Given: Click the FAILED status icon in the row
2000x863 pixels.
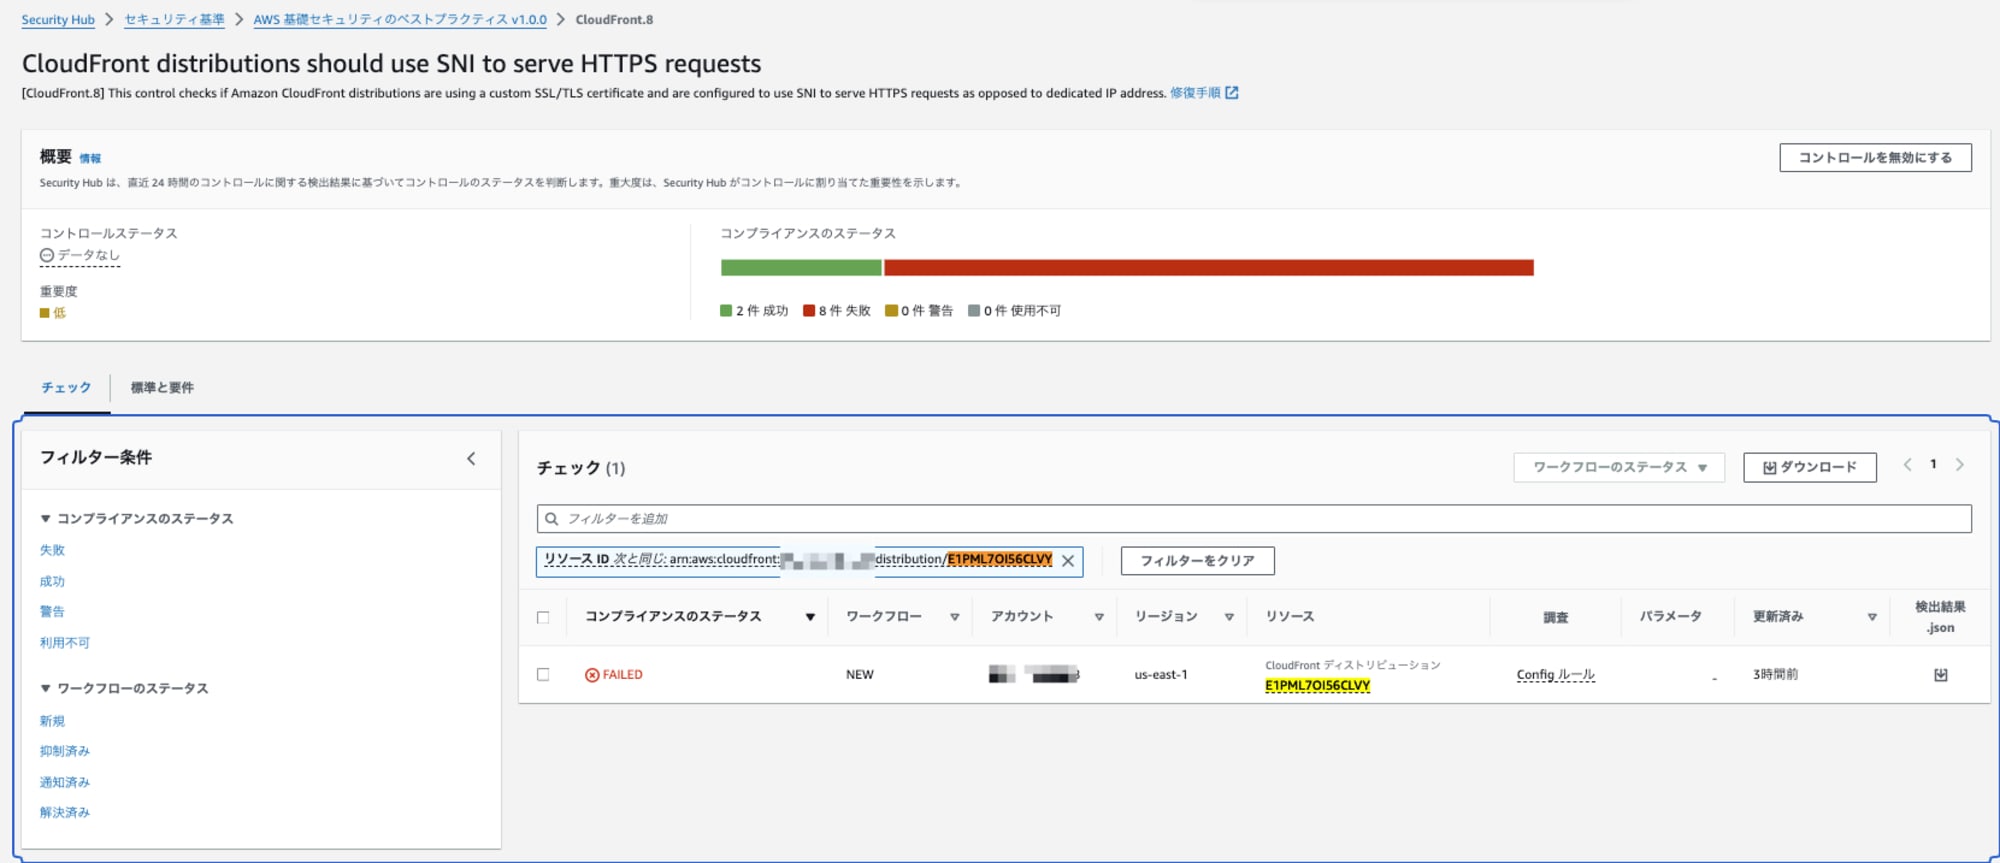Looking at the screenshot, I should [x=592, y=675].
